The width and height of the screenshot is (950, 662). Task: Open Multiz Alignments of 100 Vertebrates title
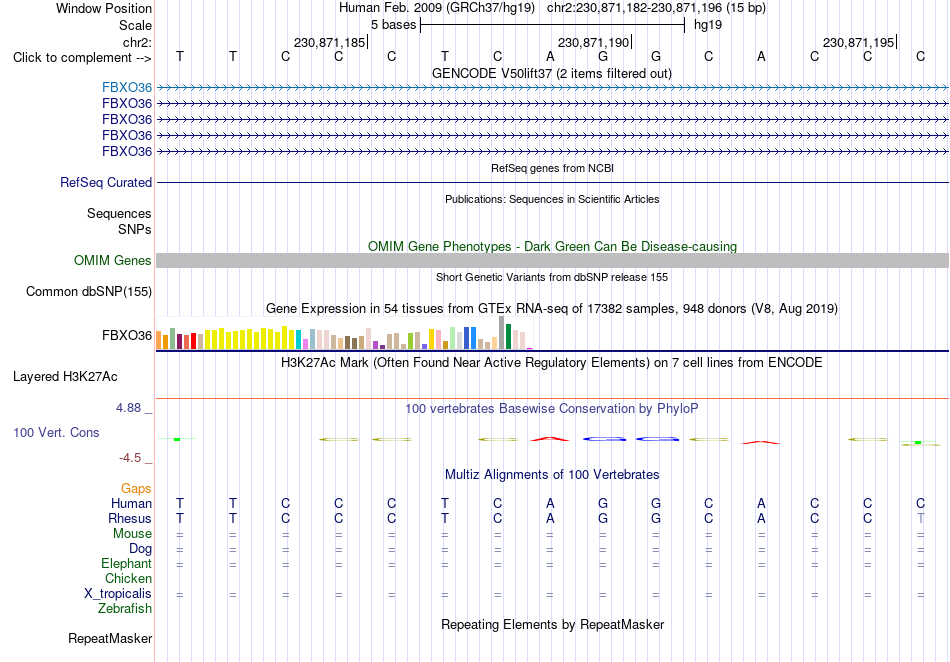tap(552, 474)
